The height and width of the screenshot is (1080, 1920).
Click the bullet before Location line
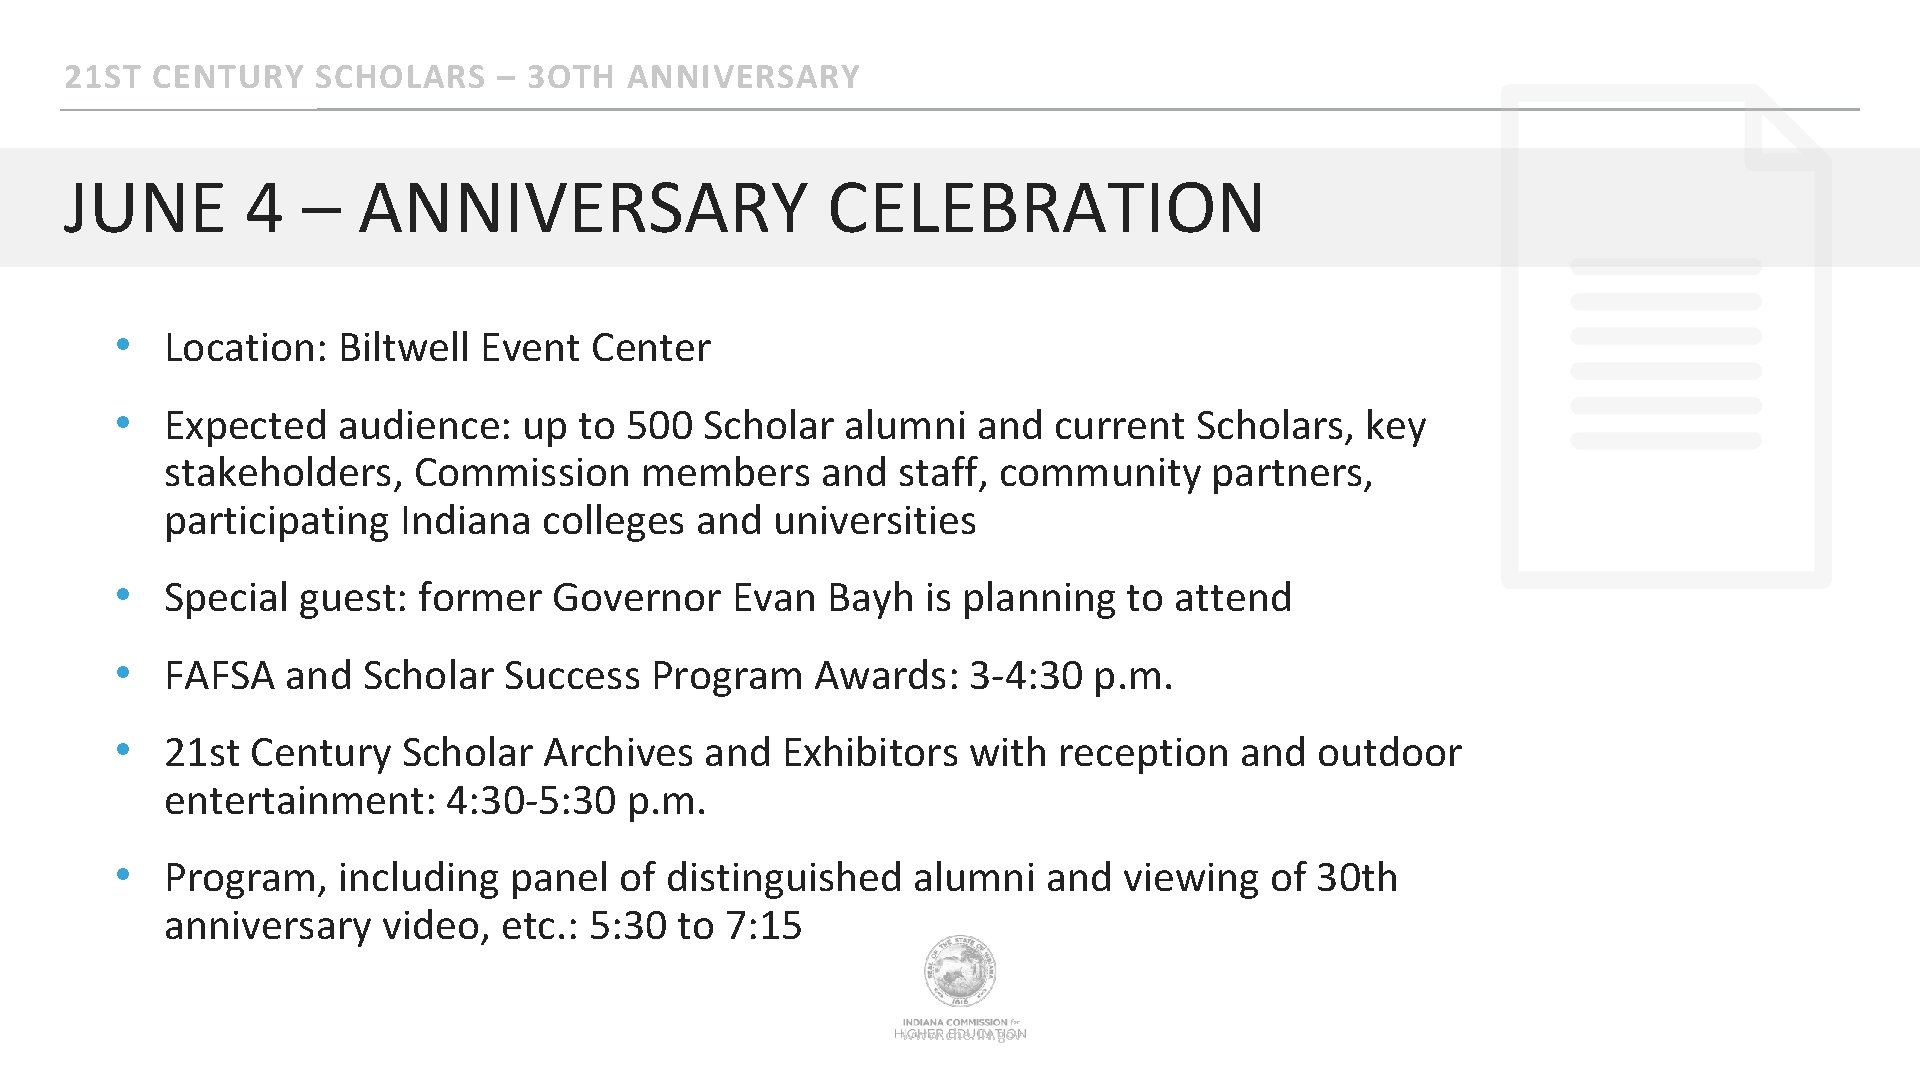(x=122, y=345)
